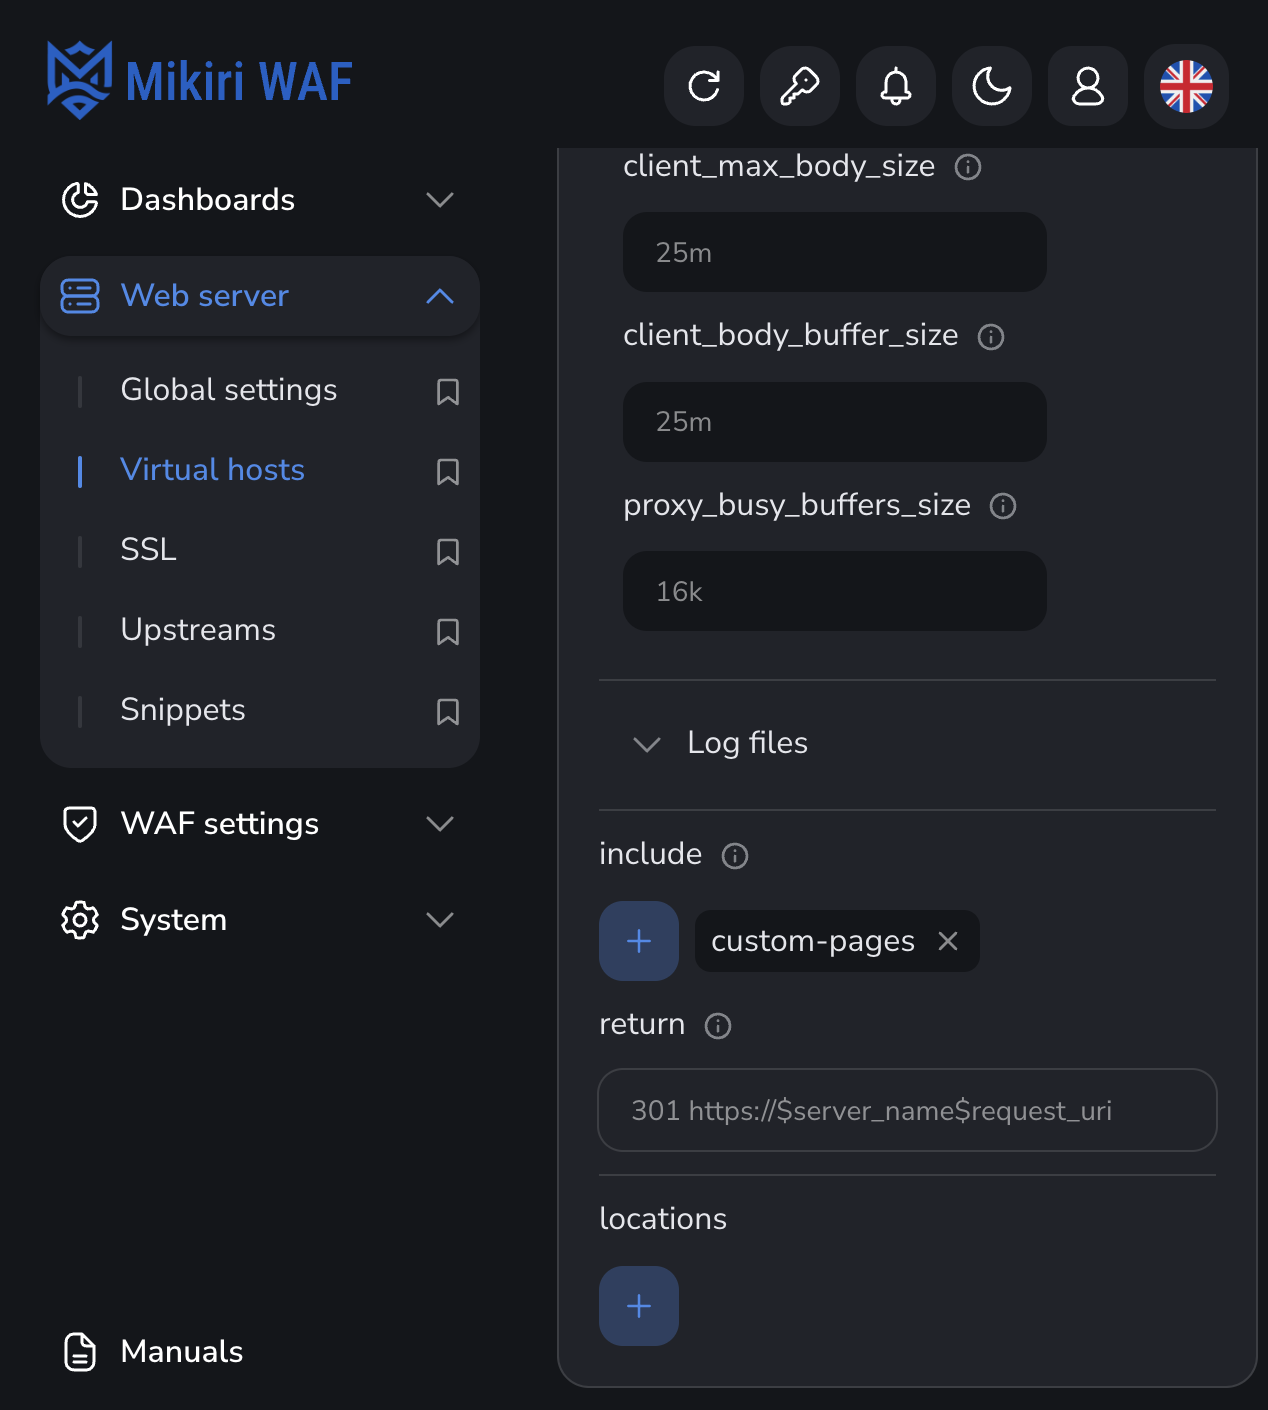Image resolution: width=1268 pixels, height=1410 pixels.
Task: Expand WAF settings chevron
Action: tap(440, 824)
